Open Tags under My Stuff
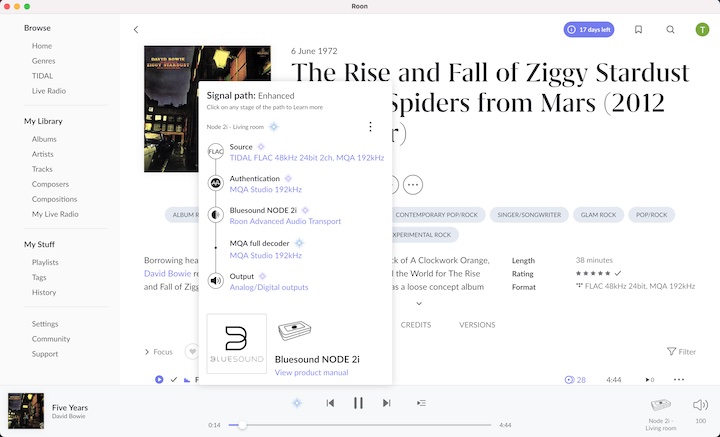 tap(39, 277)
